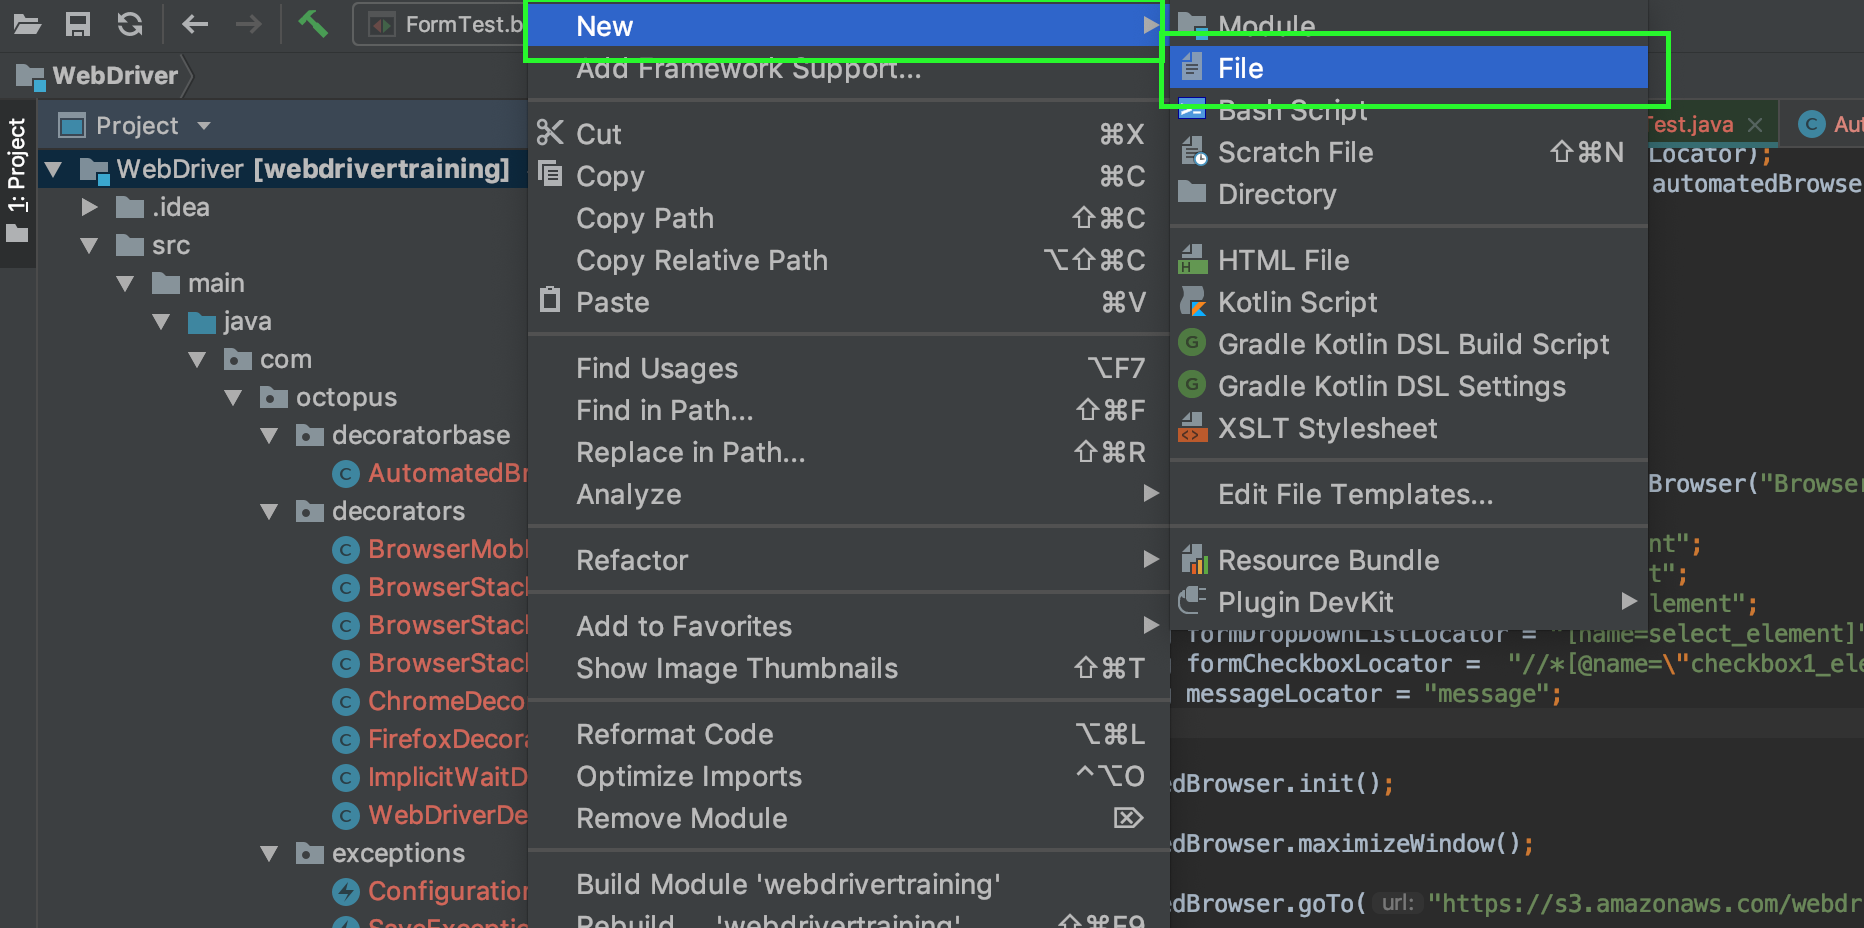The height and width of the screenshot is (928, 1864).
Task: Select File from the New submenu
Action: [x=1240, y=68]
